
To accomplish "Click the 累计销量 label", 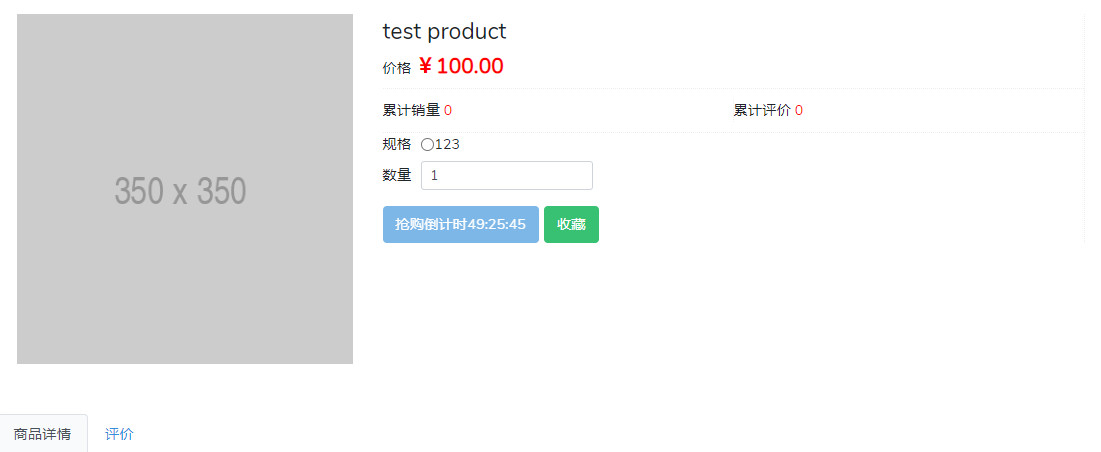I will (411, 110).
